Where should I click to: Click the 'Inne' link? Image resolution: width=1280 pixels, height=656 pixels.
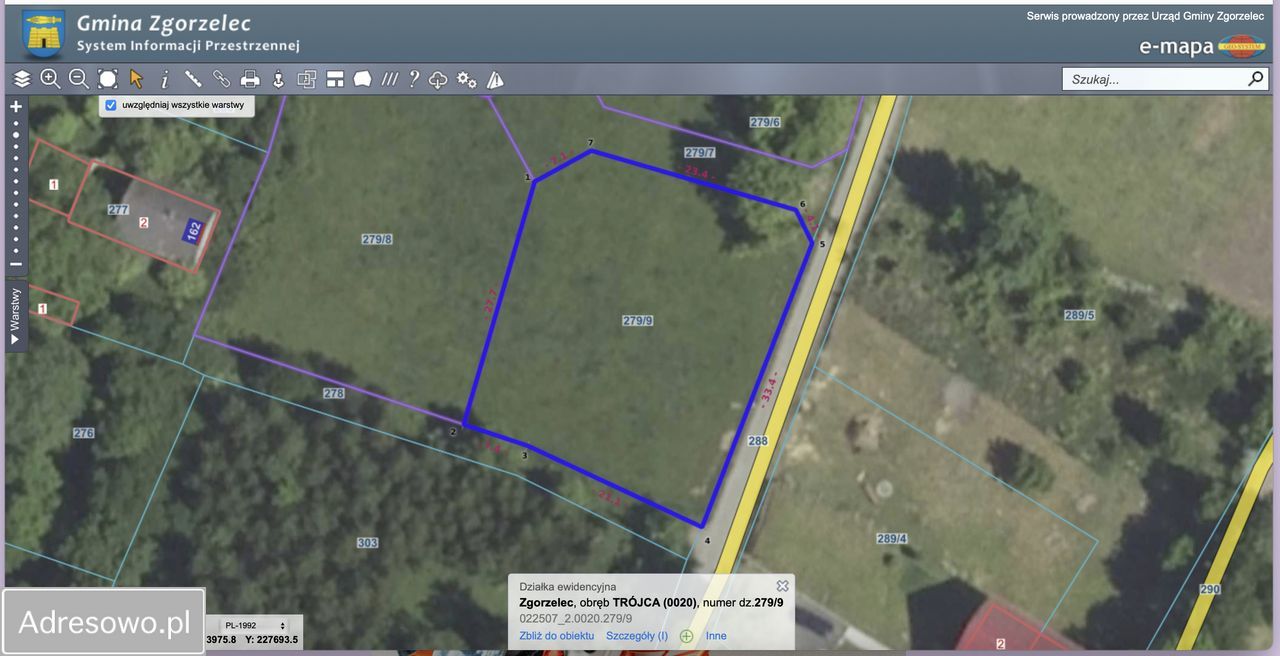(x=716, y=636)
